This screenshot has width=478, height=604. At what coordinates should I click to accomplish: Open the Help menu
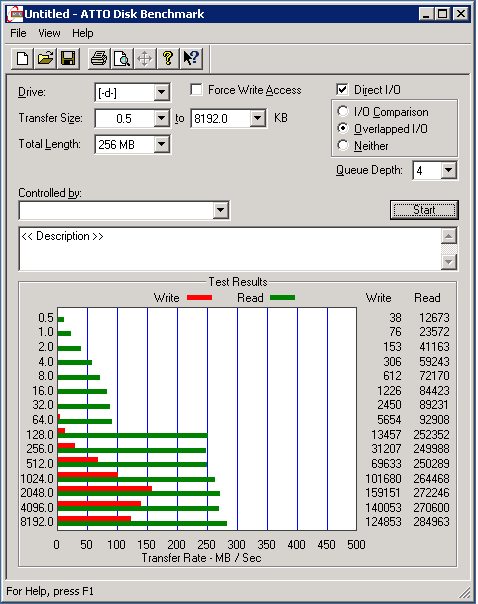tap(82, 34)
